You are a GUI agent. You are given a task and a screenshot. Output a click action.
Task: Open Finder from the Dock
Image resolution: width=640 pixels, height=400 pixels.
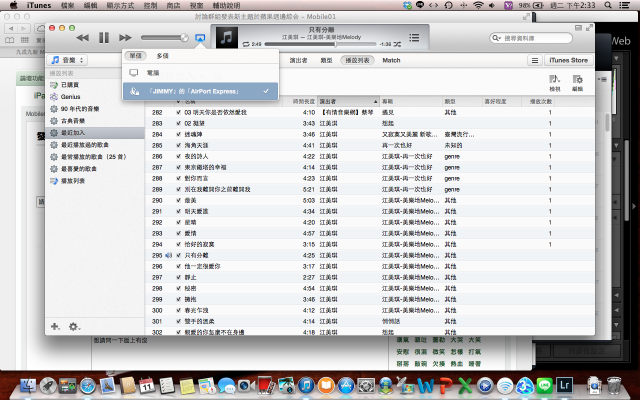tap(28, 386)
